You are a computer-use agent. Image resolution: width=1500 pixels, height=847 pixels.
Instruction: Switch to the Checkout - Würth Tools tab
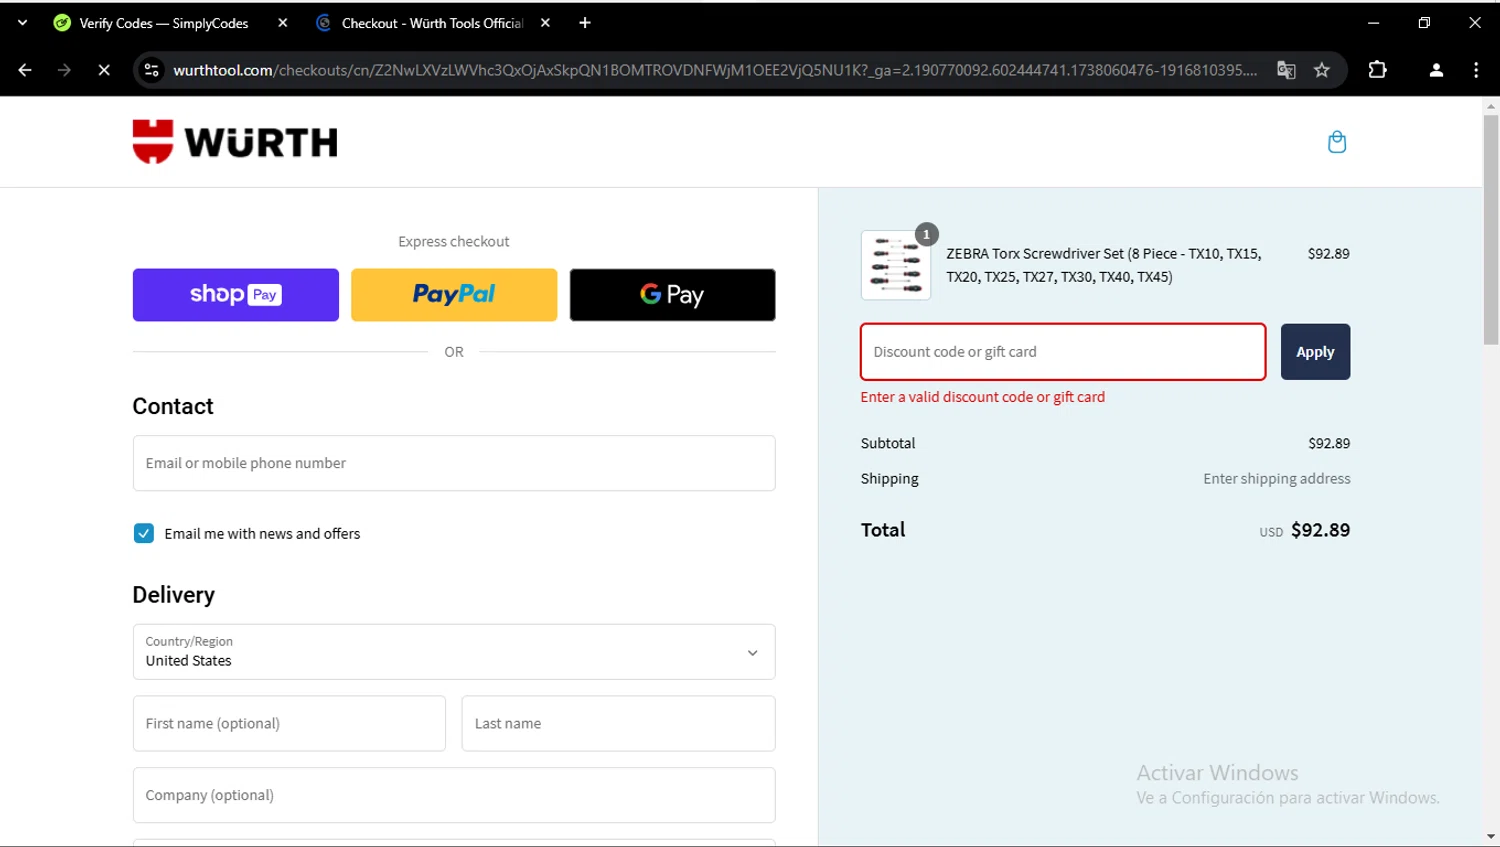432,23
